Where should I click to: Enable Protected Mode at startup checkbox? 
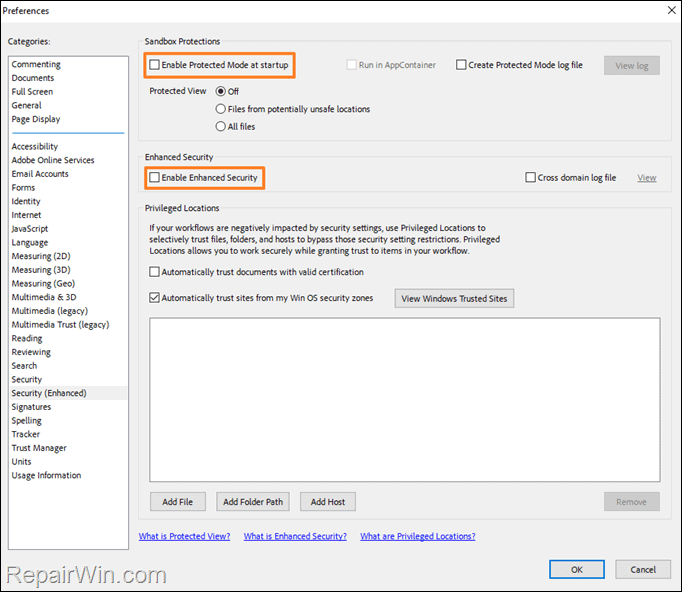coord(154,65)
